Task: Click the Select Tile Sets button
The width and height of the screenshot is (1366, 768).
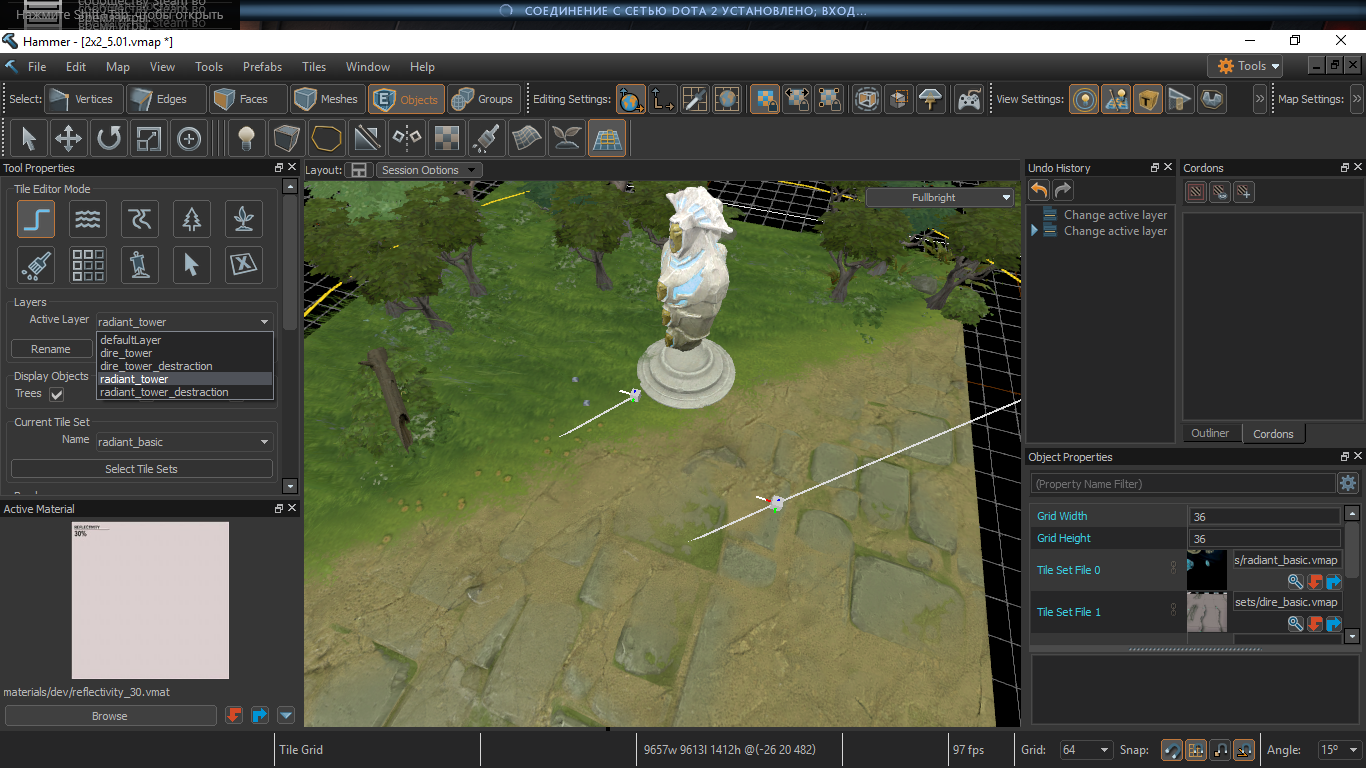Action: pos(141,469)
